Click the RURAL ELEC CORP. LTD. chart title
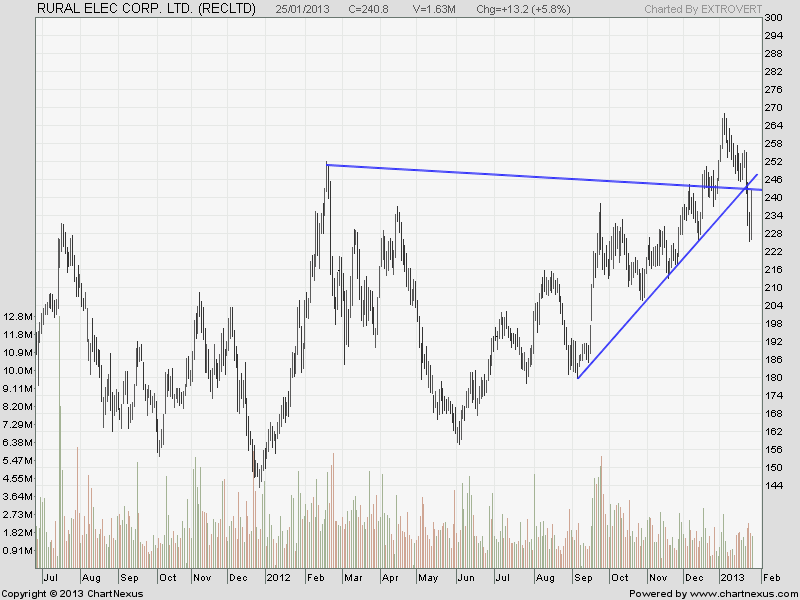Viewport: 800px width, 600px height. [146, 9]
